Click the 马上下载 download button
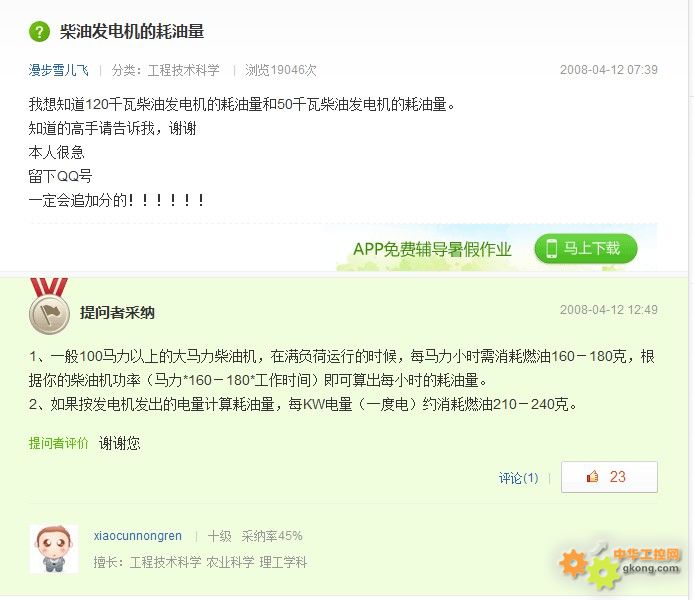This screenshot has height=600, width=694. point(586,249)
